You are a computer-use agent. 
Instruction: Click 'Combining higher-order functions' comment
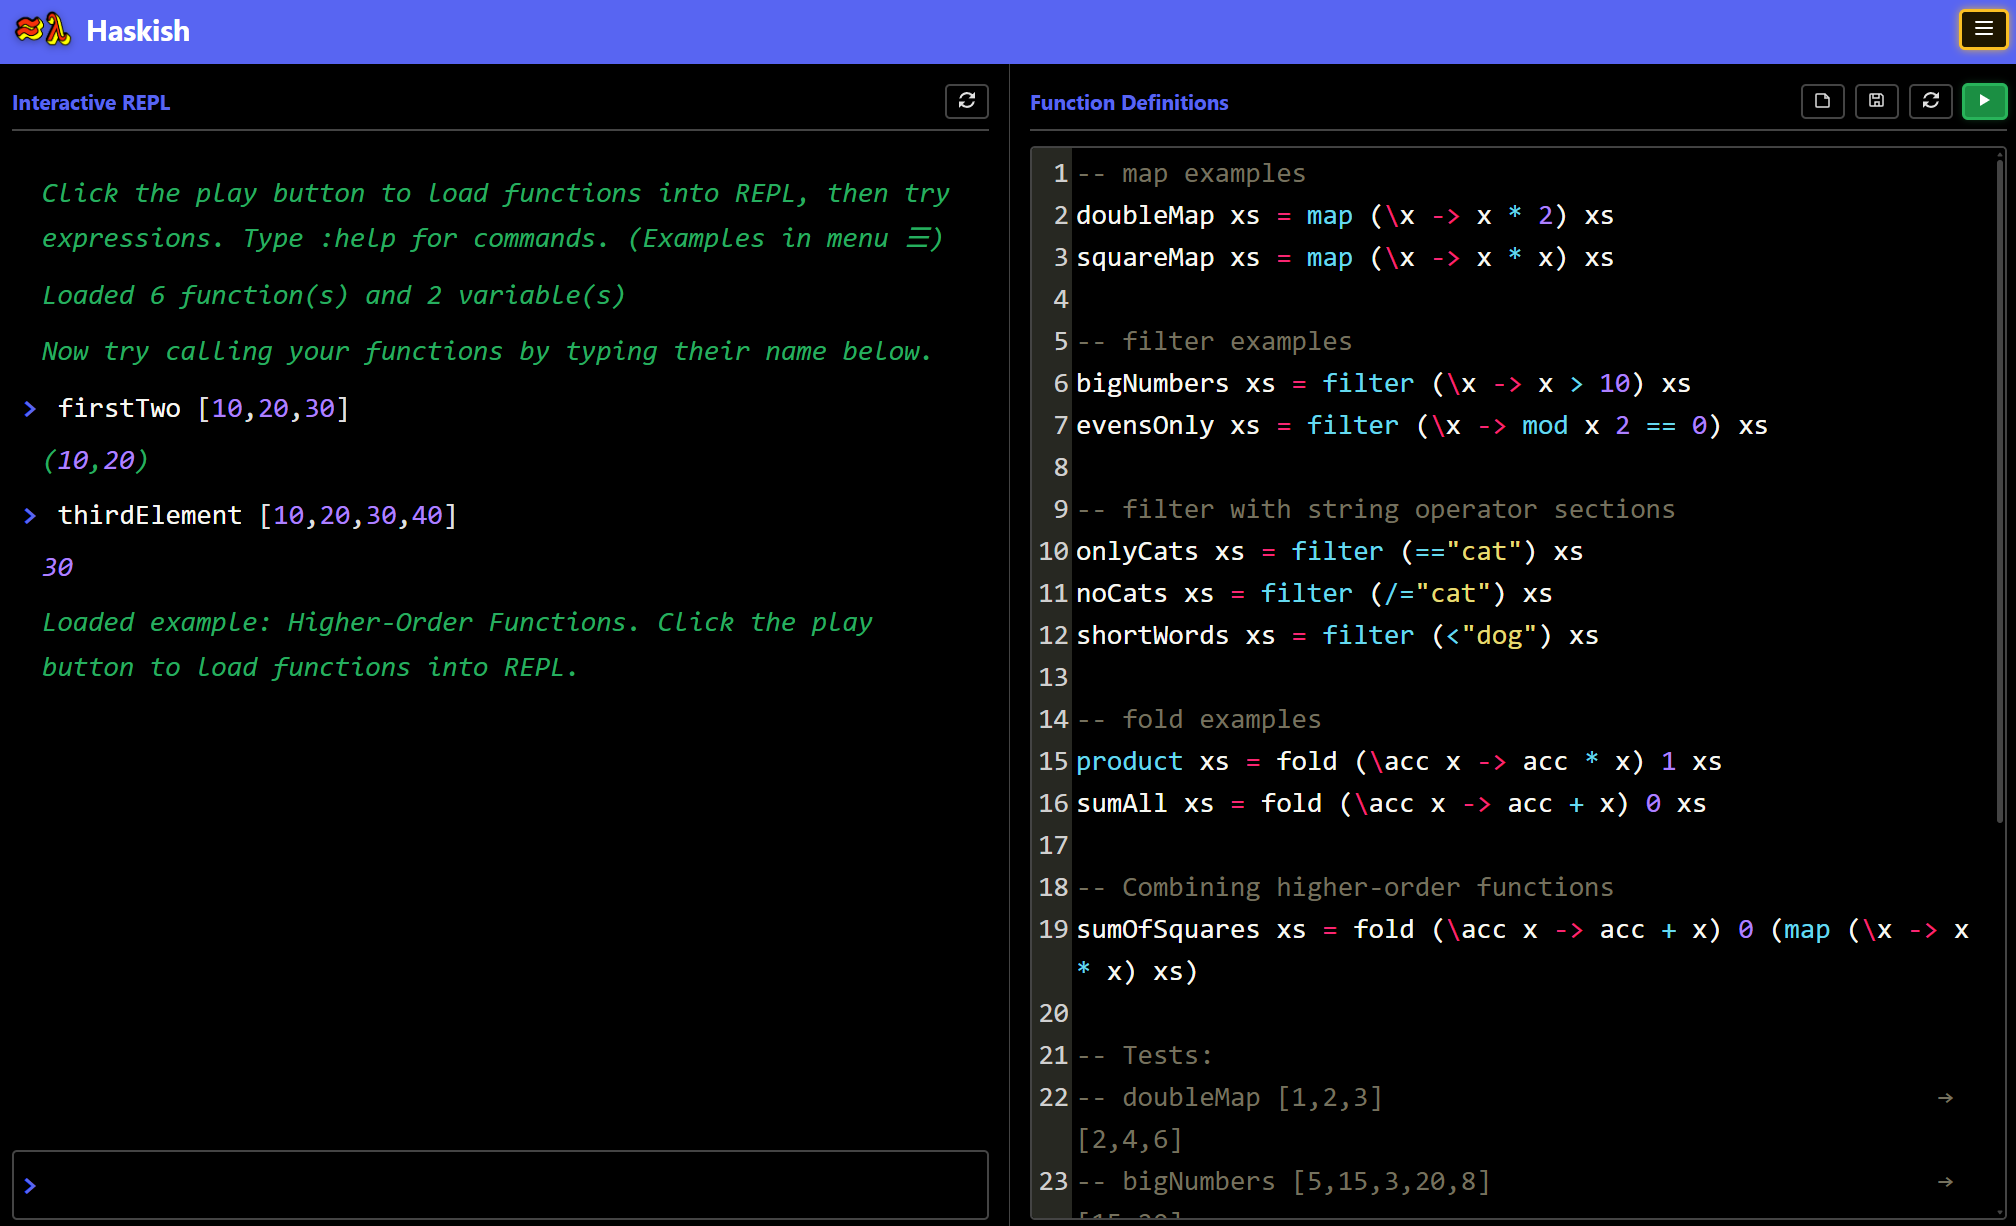(x=1345, y=887)
